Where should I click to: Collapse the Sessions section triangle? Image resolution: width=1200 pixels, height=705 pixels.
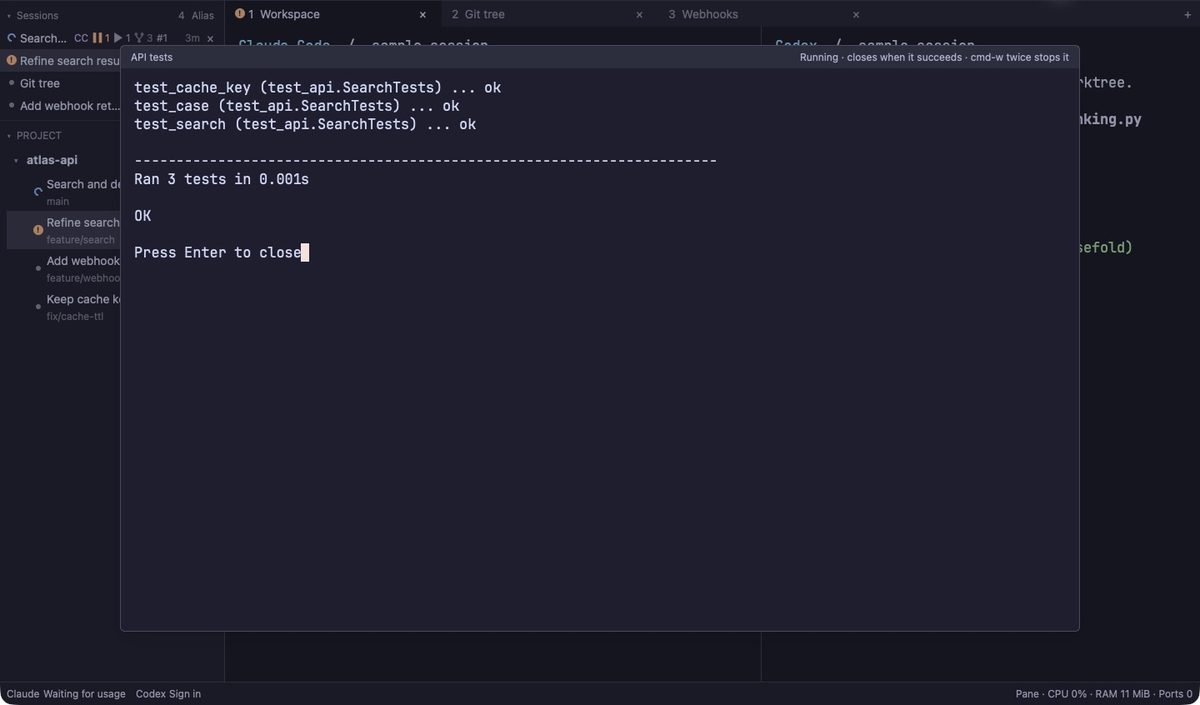click(9, 16)
